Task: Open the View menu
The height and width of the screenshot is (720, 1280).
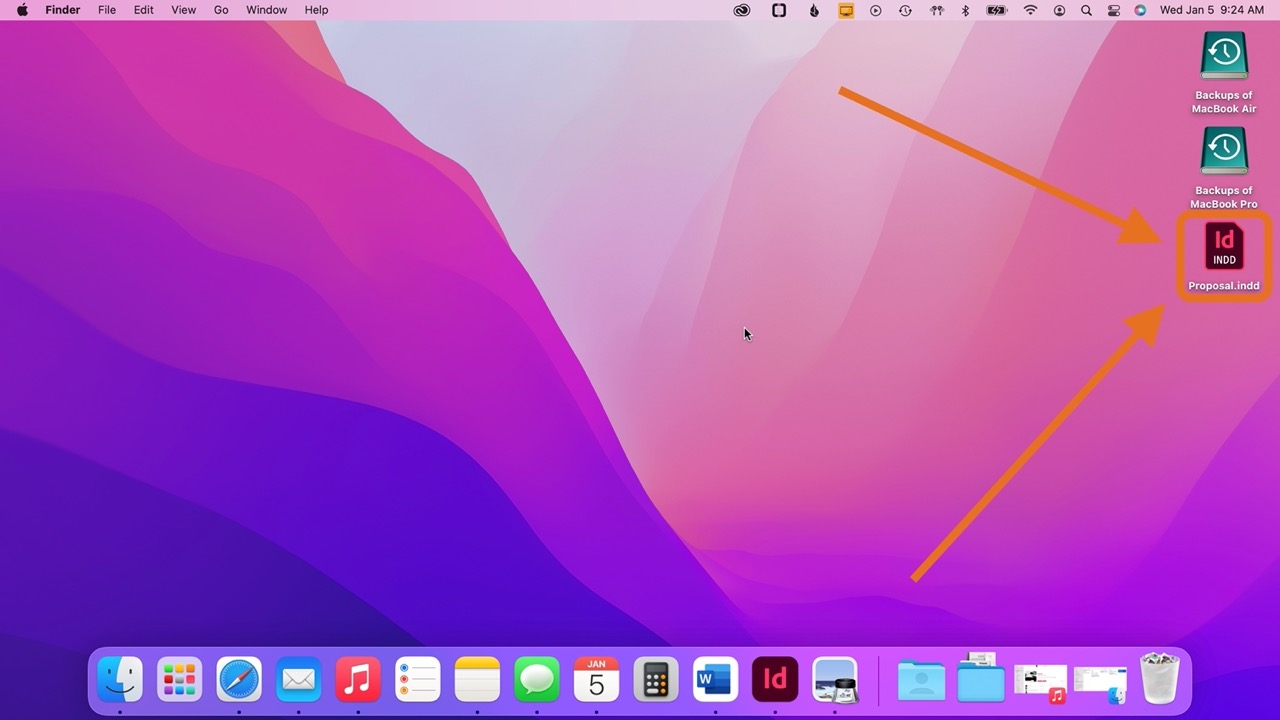Action: tap(184, 10)
